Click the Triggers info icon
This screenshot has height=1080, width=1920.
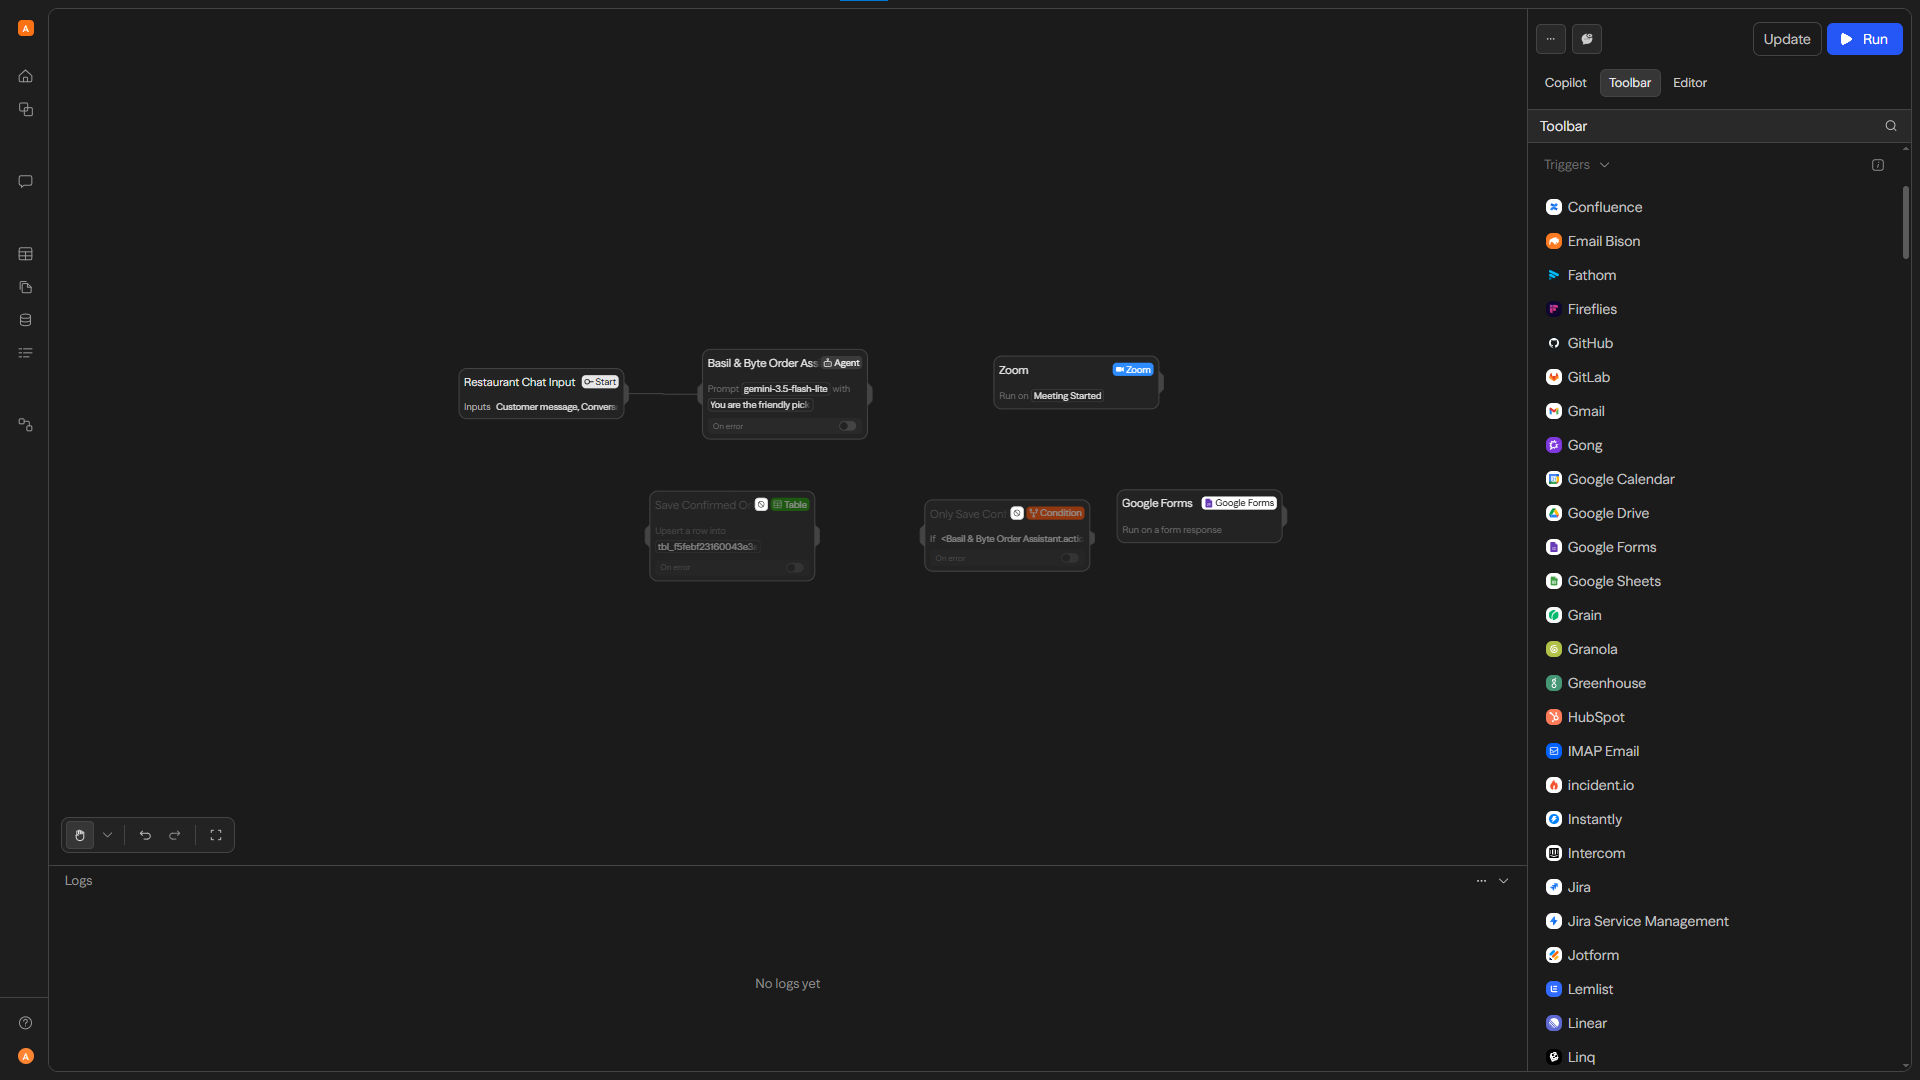click(x=1878, y=165)
